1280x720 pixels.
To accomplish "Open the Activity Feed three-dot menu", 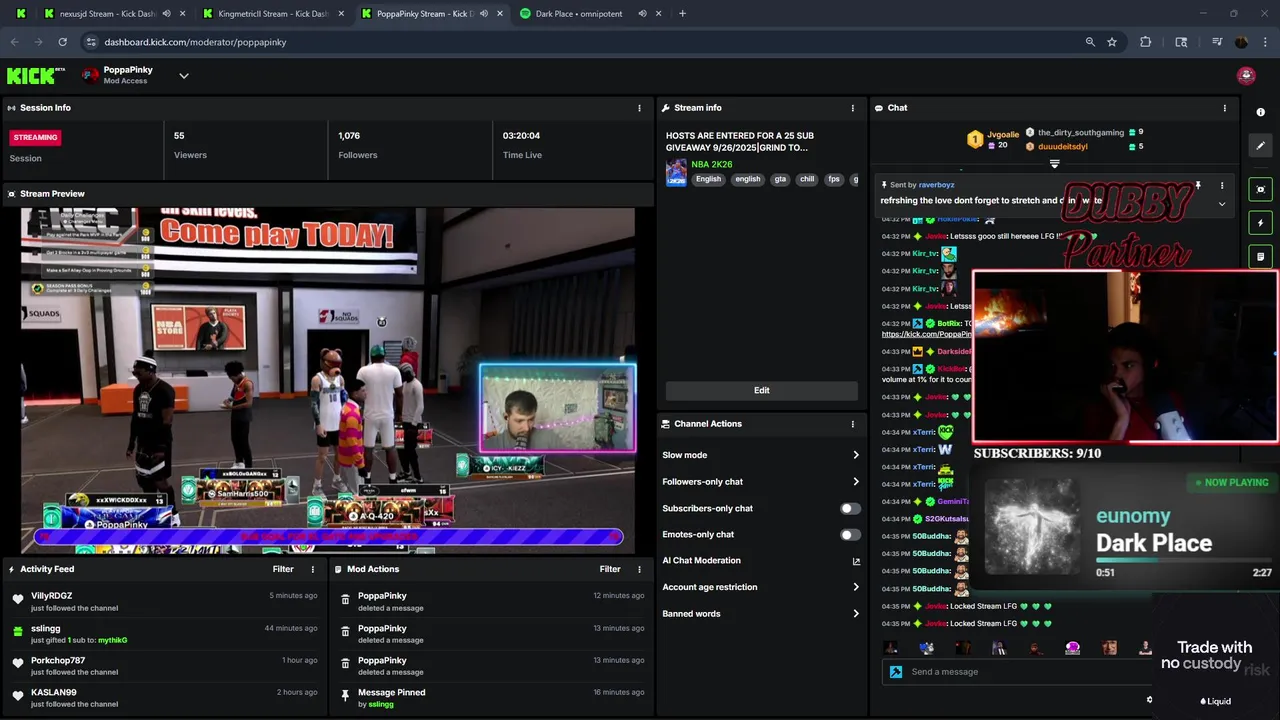I will click(313, 569).
